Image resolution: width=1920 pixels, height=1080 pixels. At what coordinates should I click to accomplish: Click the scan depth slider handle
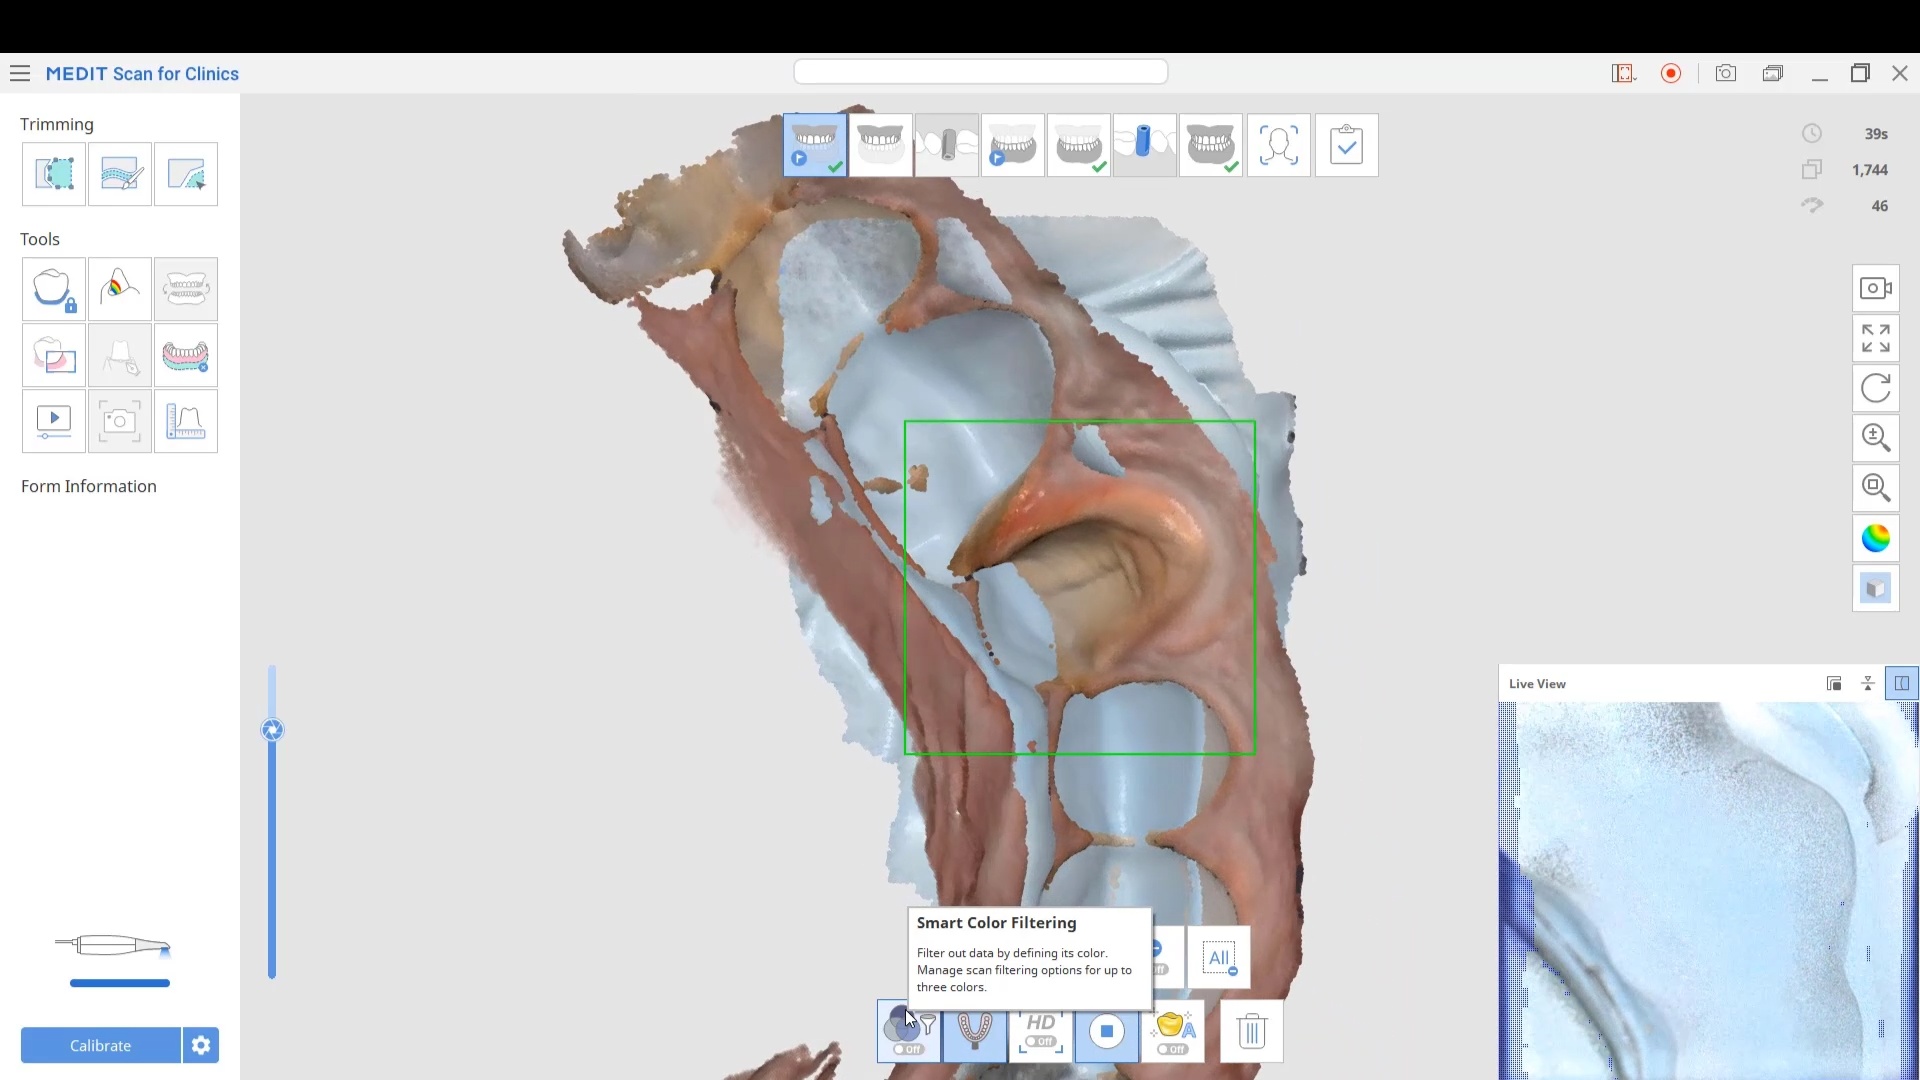[x=272, y=730]
